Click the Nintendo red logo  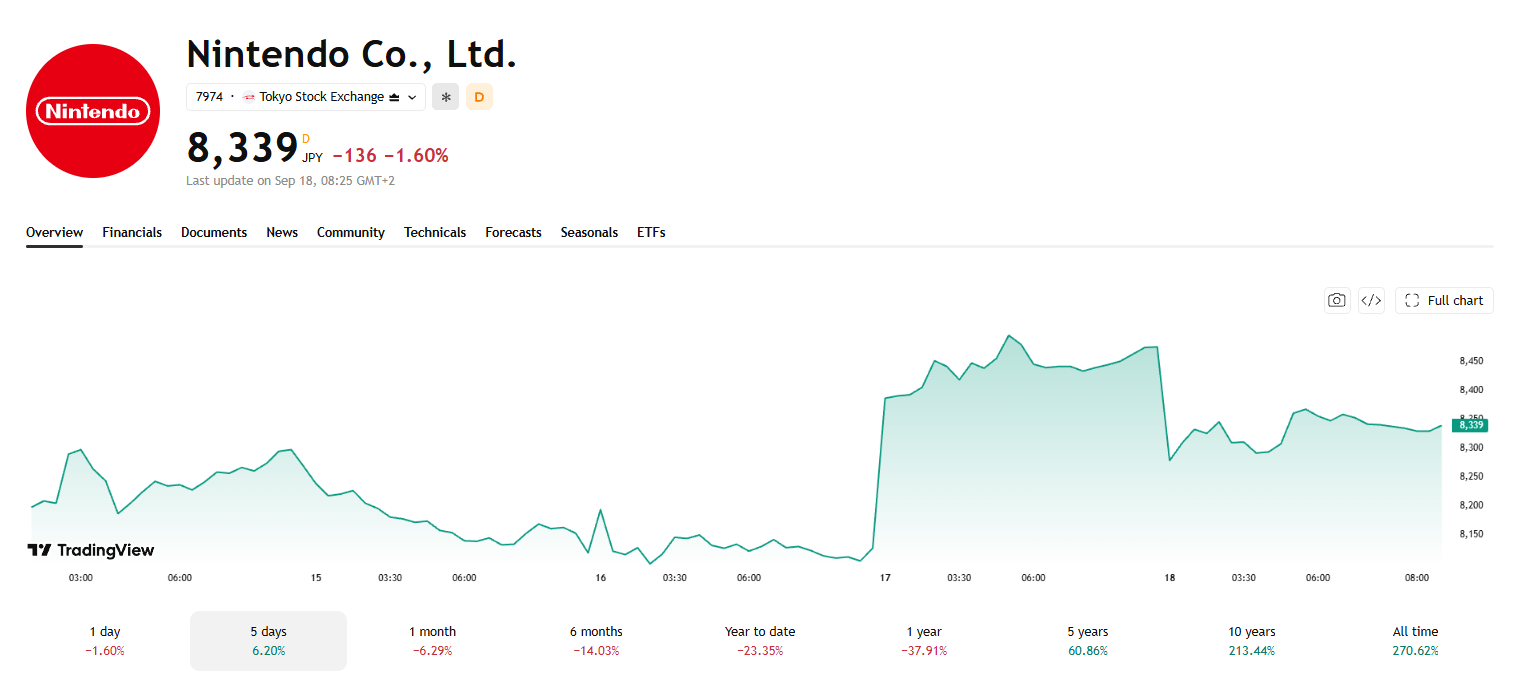[93, 111]
